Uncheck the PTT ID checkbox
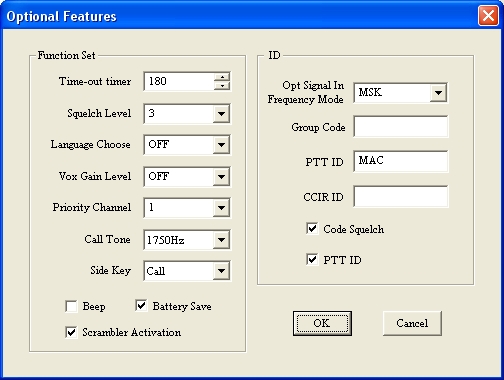 [312, 260]
